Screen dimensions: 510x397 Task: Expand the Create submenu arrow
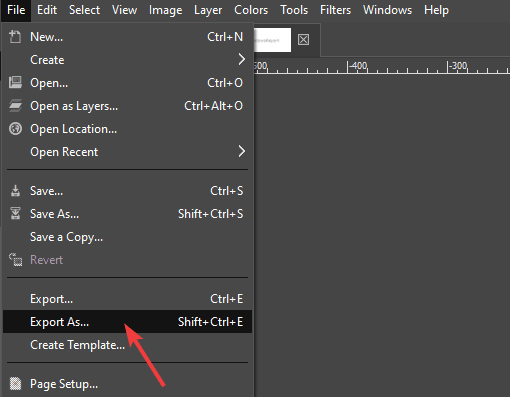(x=242, y=60)
